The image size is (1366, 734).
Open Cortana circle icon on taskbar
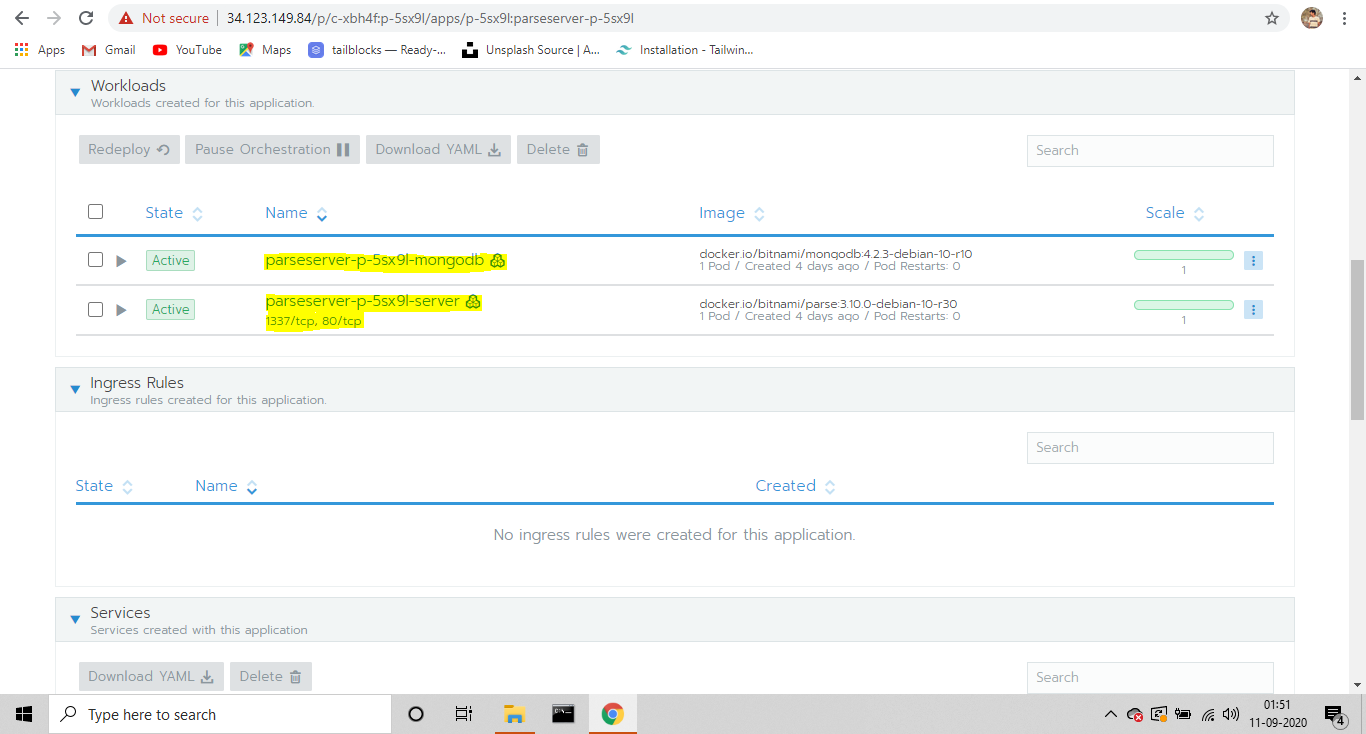click(x=416, y=714)
